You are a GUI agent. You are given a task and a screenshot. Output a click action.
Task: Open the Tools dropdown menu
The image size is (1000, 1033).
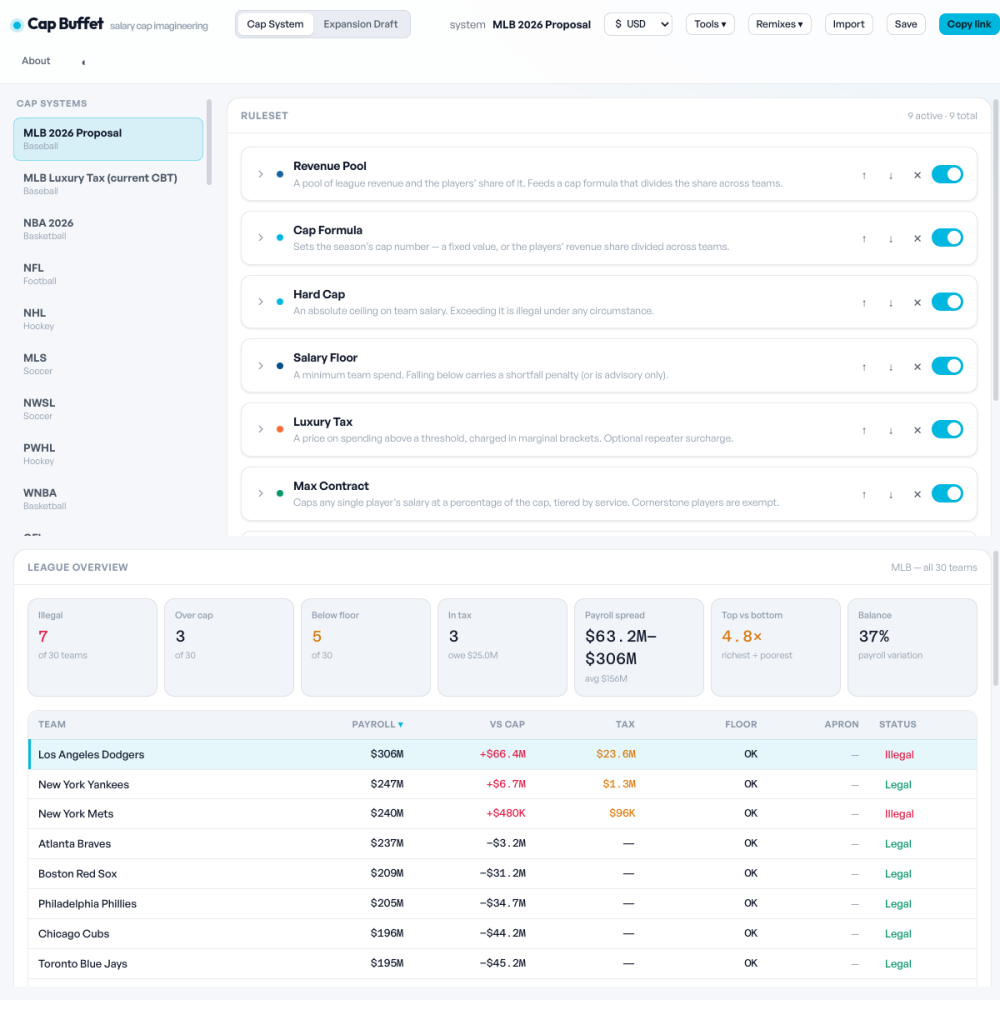point(710,24)
